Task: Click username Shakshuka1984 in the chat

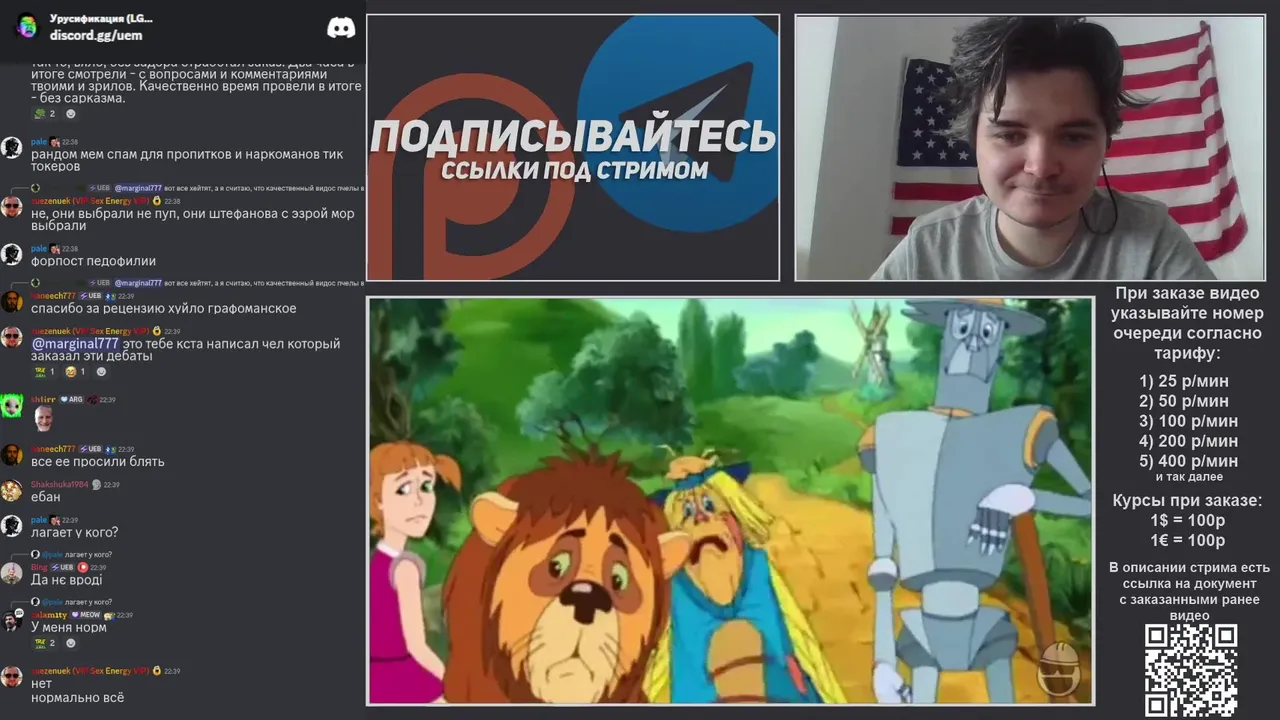Action: point(59,485)
